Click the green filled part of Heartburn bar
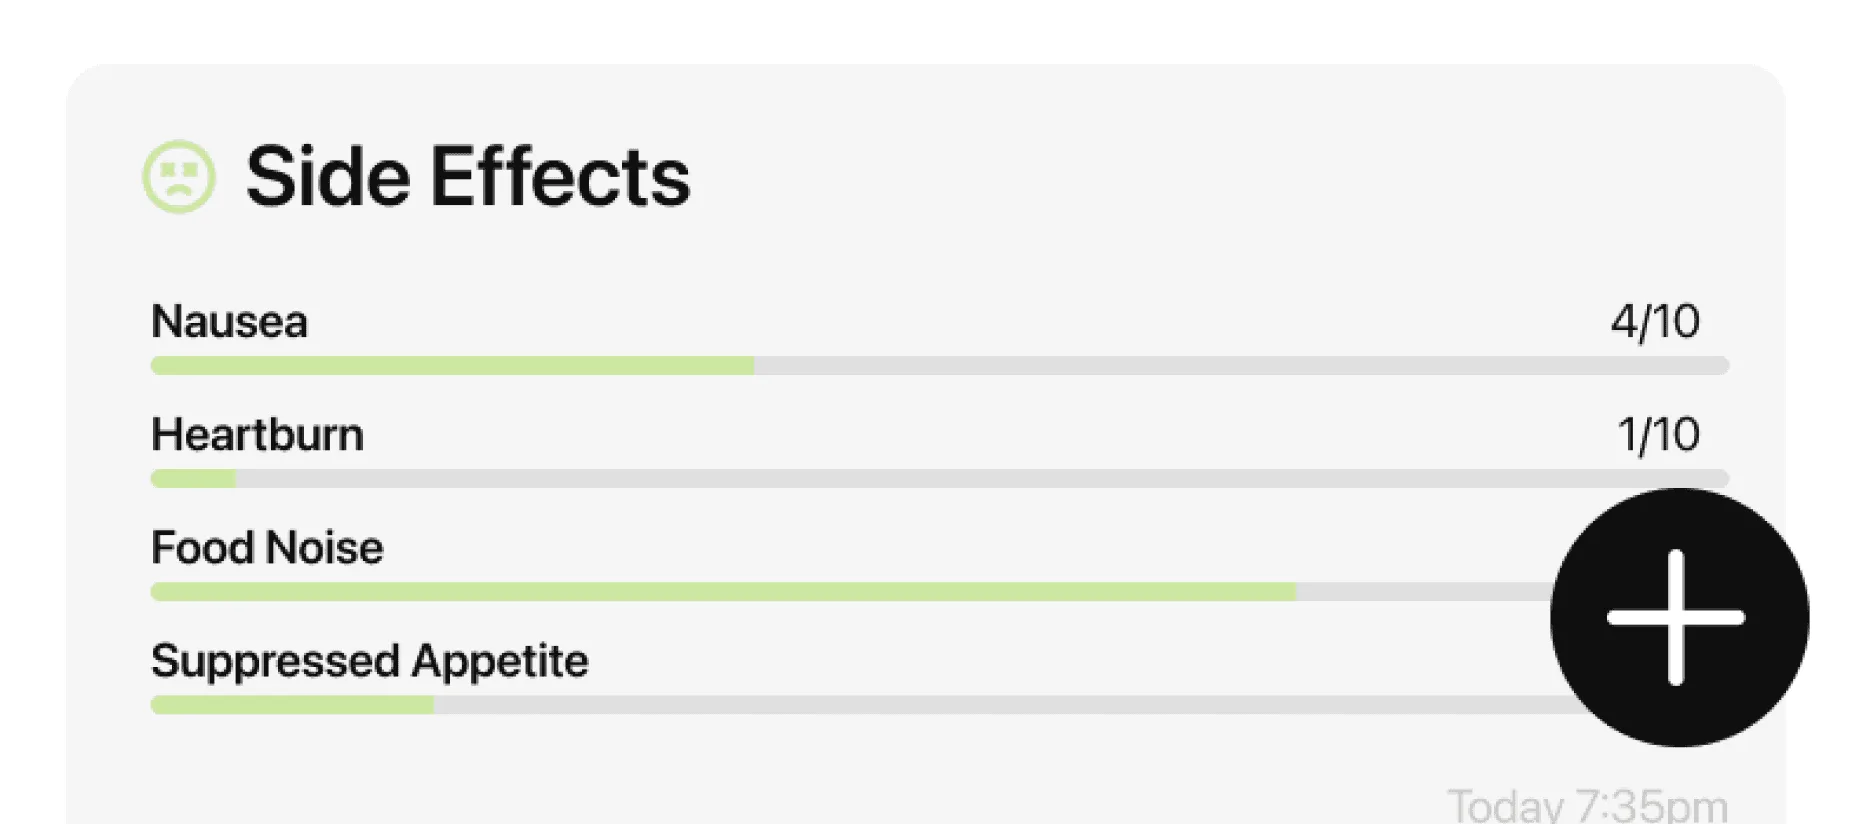1852x824 pixels. pyautogui.click(x=193, y=479)
